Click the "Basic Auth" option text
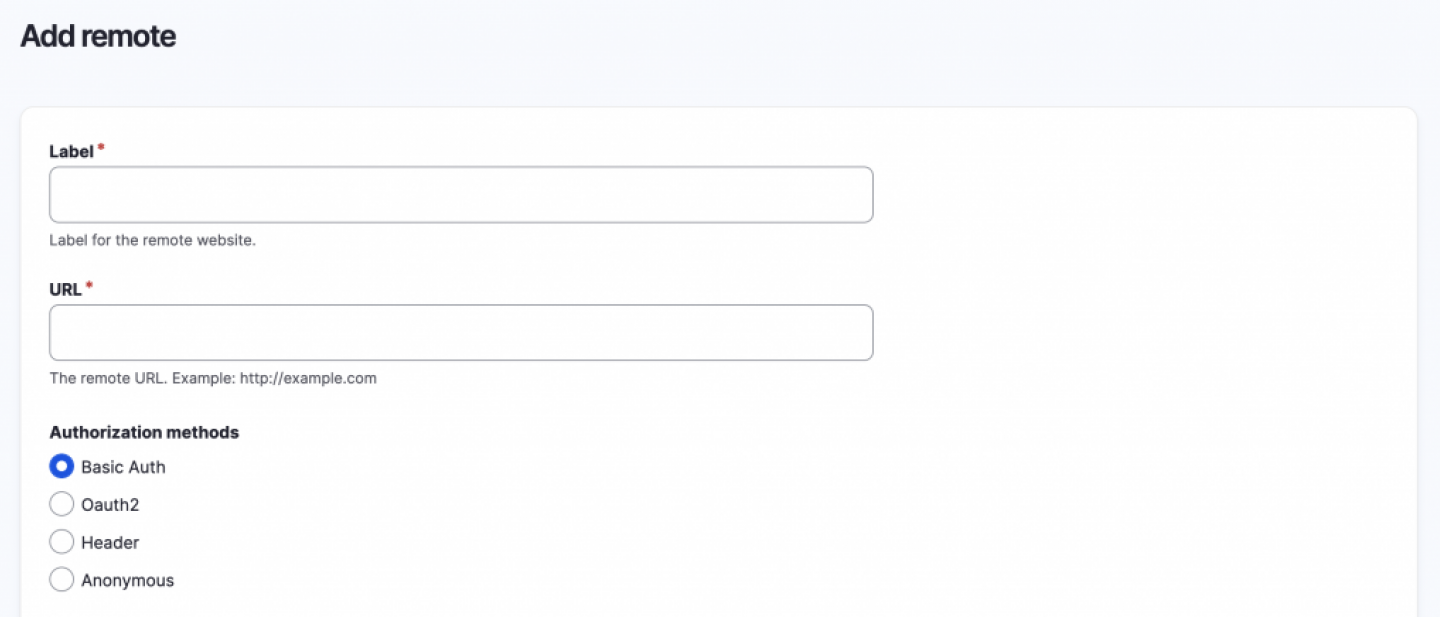Screen dimensions: 1440x617 123,467
